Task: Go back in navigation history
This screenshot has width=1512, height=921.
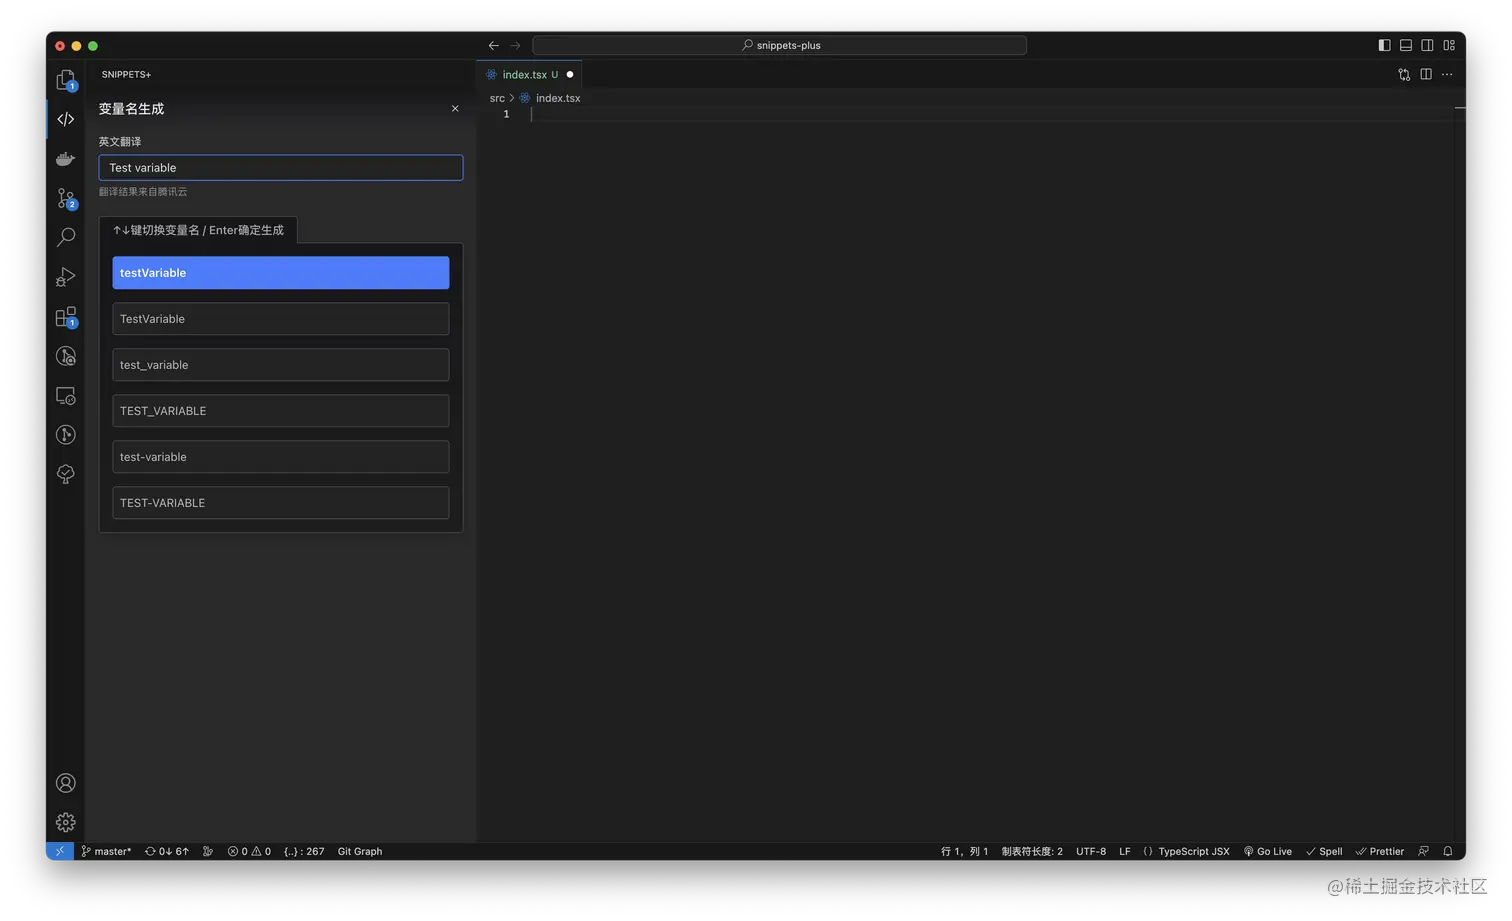Action: [493, 45]
